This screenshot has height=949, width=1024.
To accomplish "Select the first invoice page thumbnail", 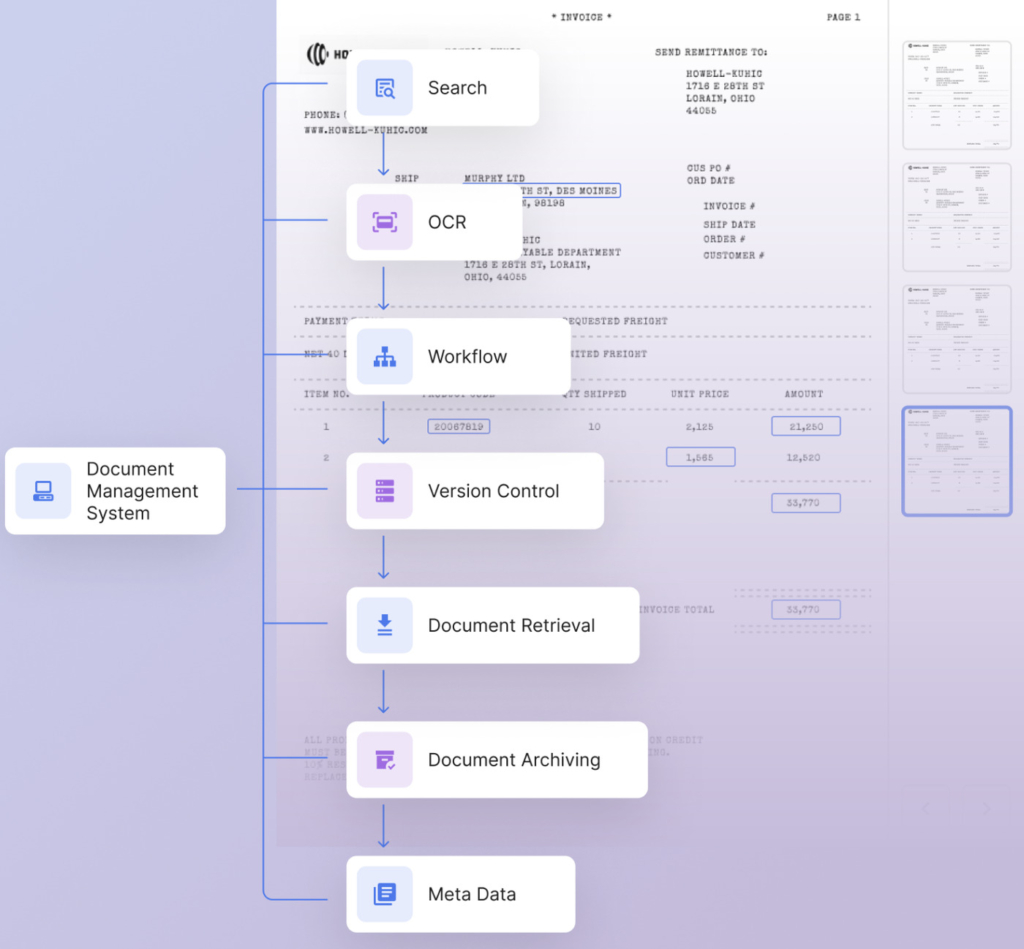I will point(957,94).
